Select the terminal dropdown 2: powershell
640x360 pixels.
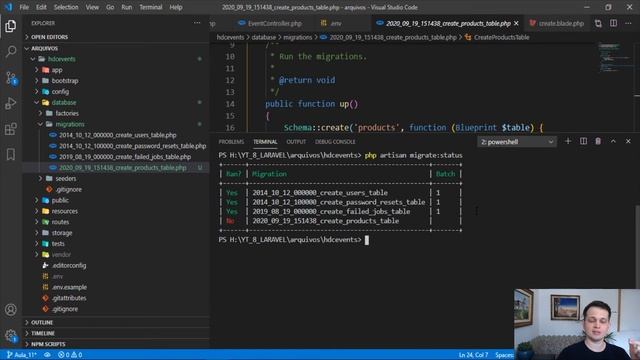517,142
